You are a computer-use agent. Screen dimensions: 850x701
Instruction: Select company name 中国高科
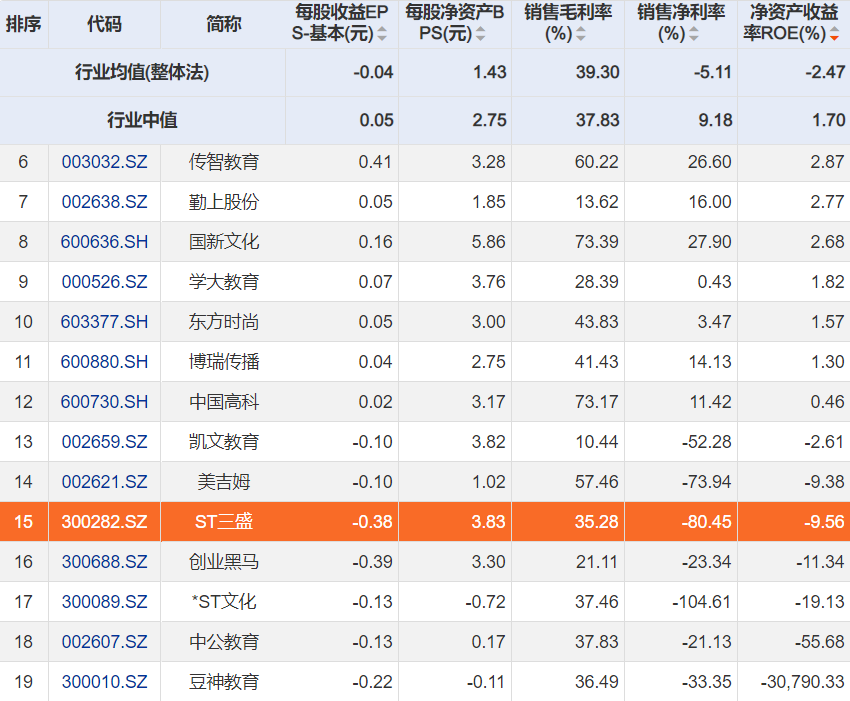[x=224, y=402]
